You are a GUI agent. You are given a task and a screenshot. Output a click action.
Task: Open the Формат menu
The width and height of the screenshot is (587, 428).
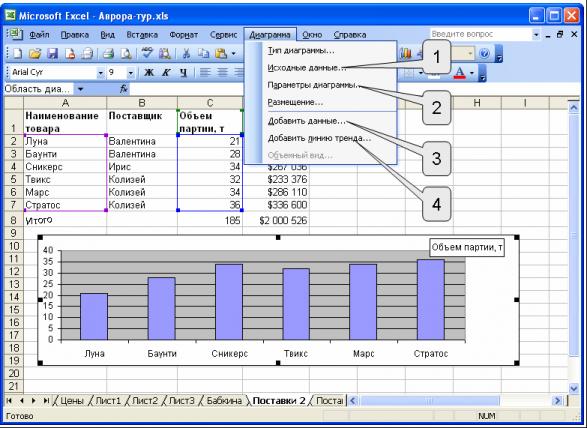(x=183, y=35)
